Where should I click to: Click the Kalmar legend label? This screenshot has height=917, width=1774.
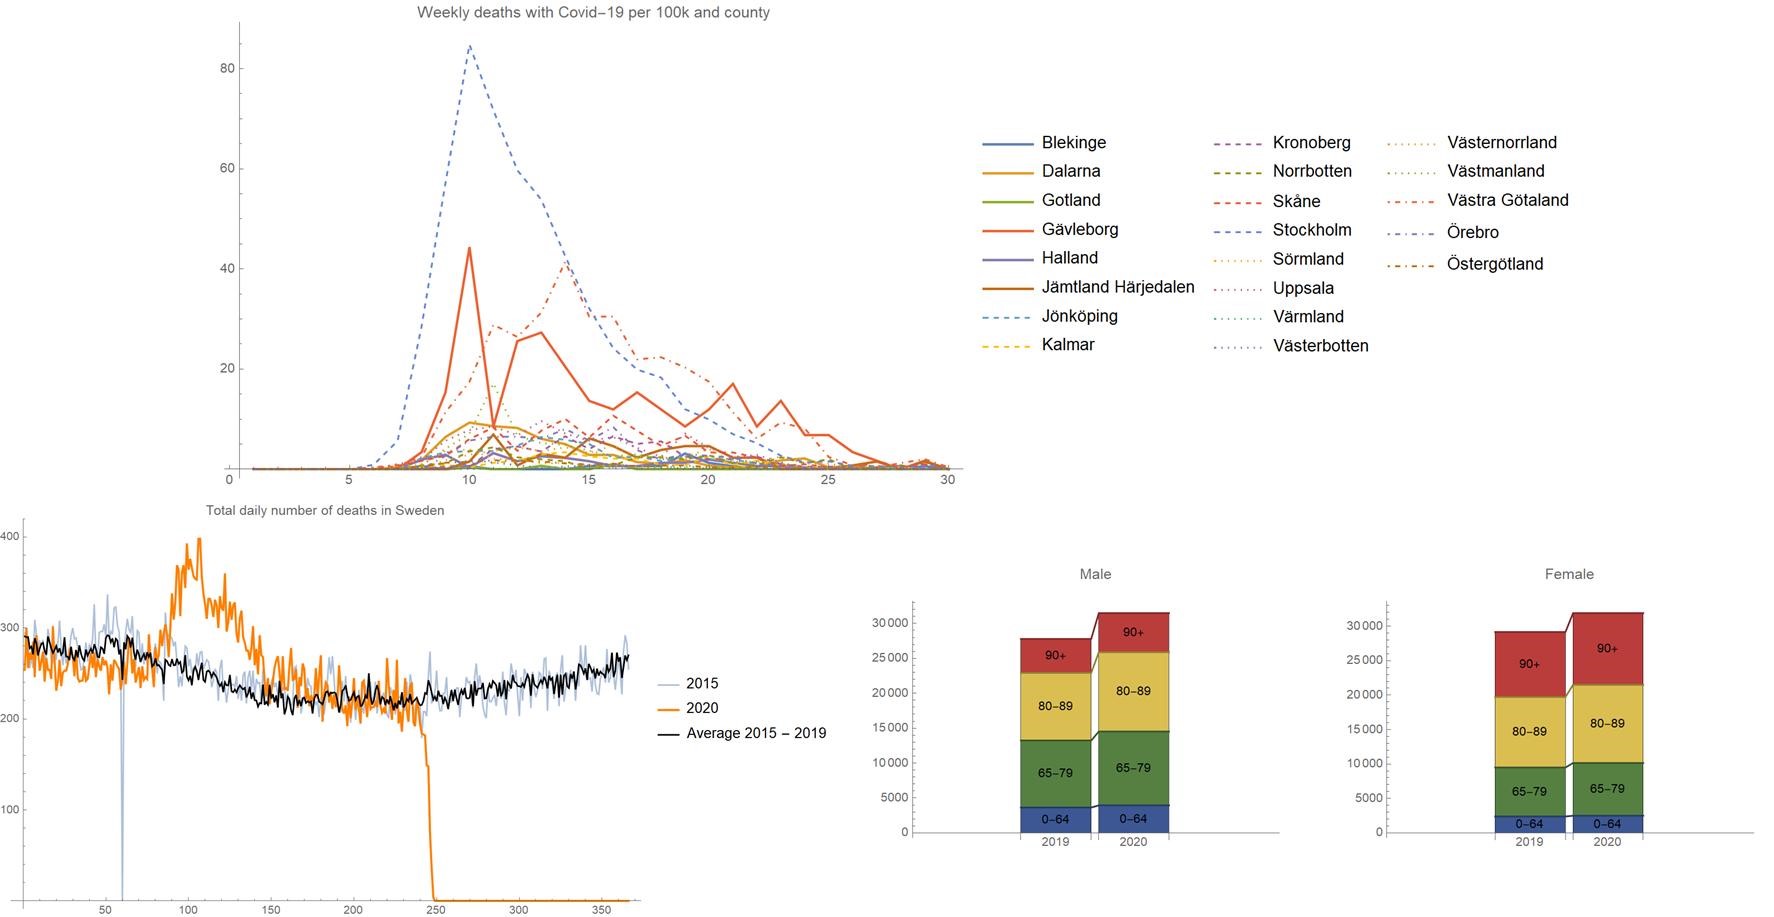[1067, 345]
